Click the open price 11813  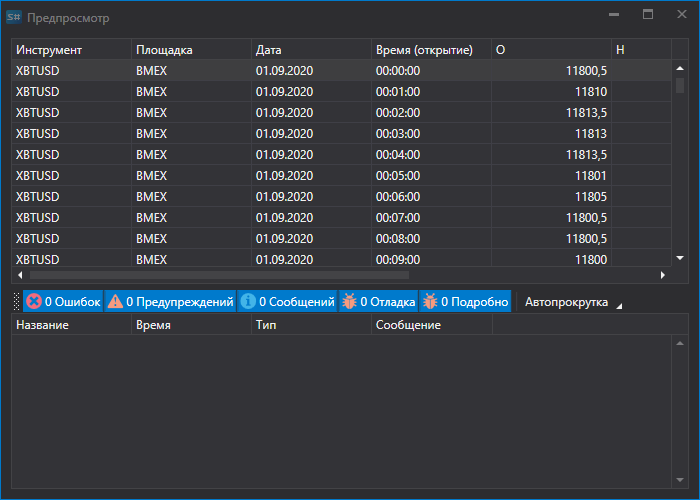coord(552,133)
